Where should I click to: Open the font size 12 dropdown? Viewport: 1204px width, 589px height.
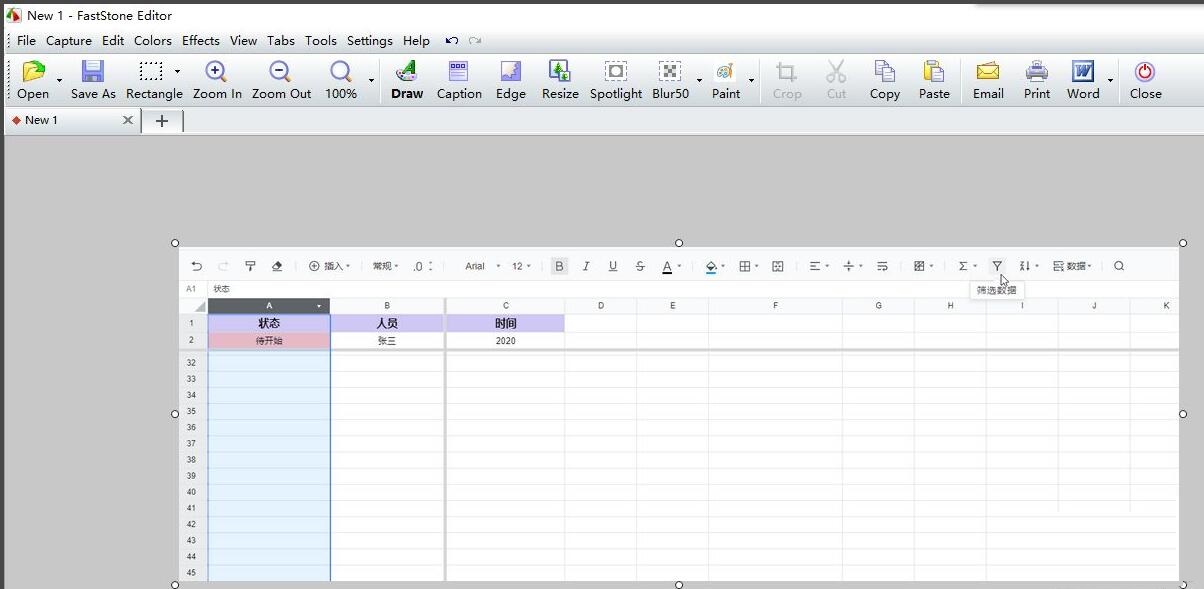click(522, 266)
